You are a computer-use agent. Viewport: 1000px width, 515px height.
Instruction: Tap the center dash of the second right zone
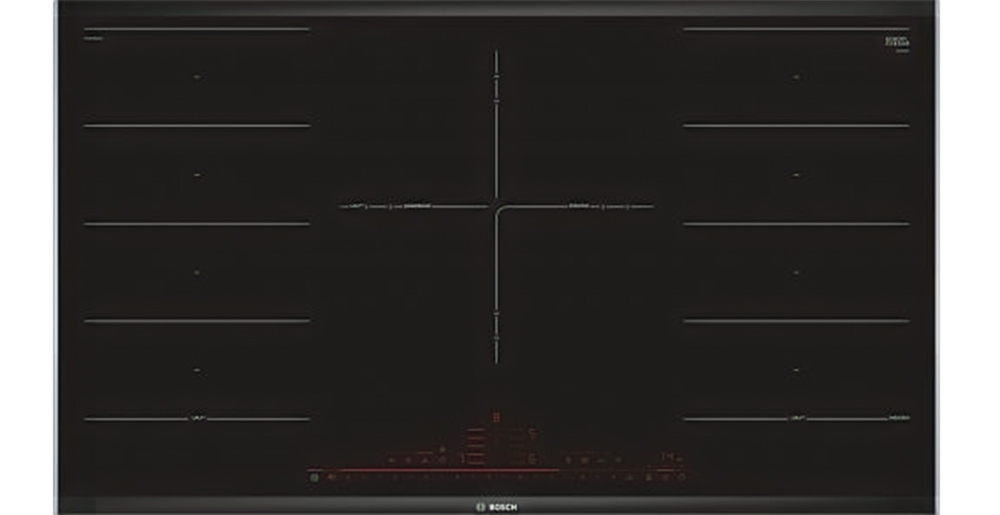[x=796, y=175]
